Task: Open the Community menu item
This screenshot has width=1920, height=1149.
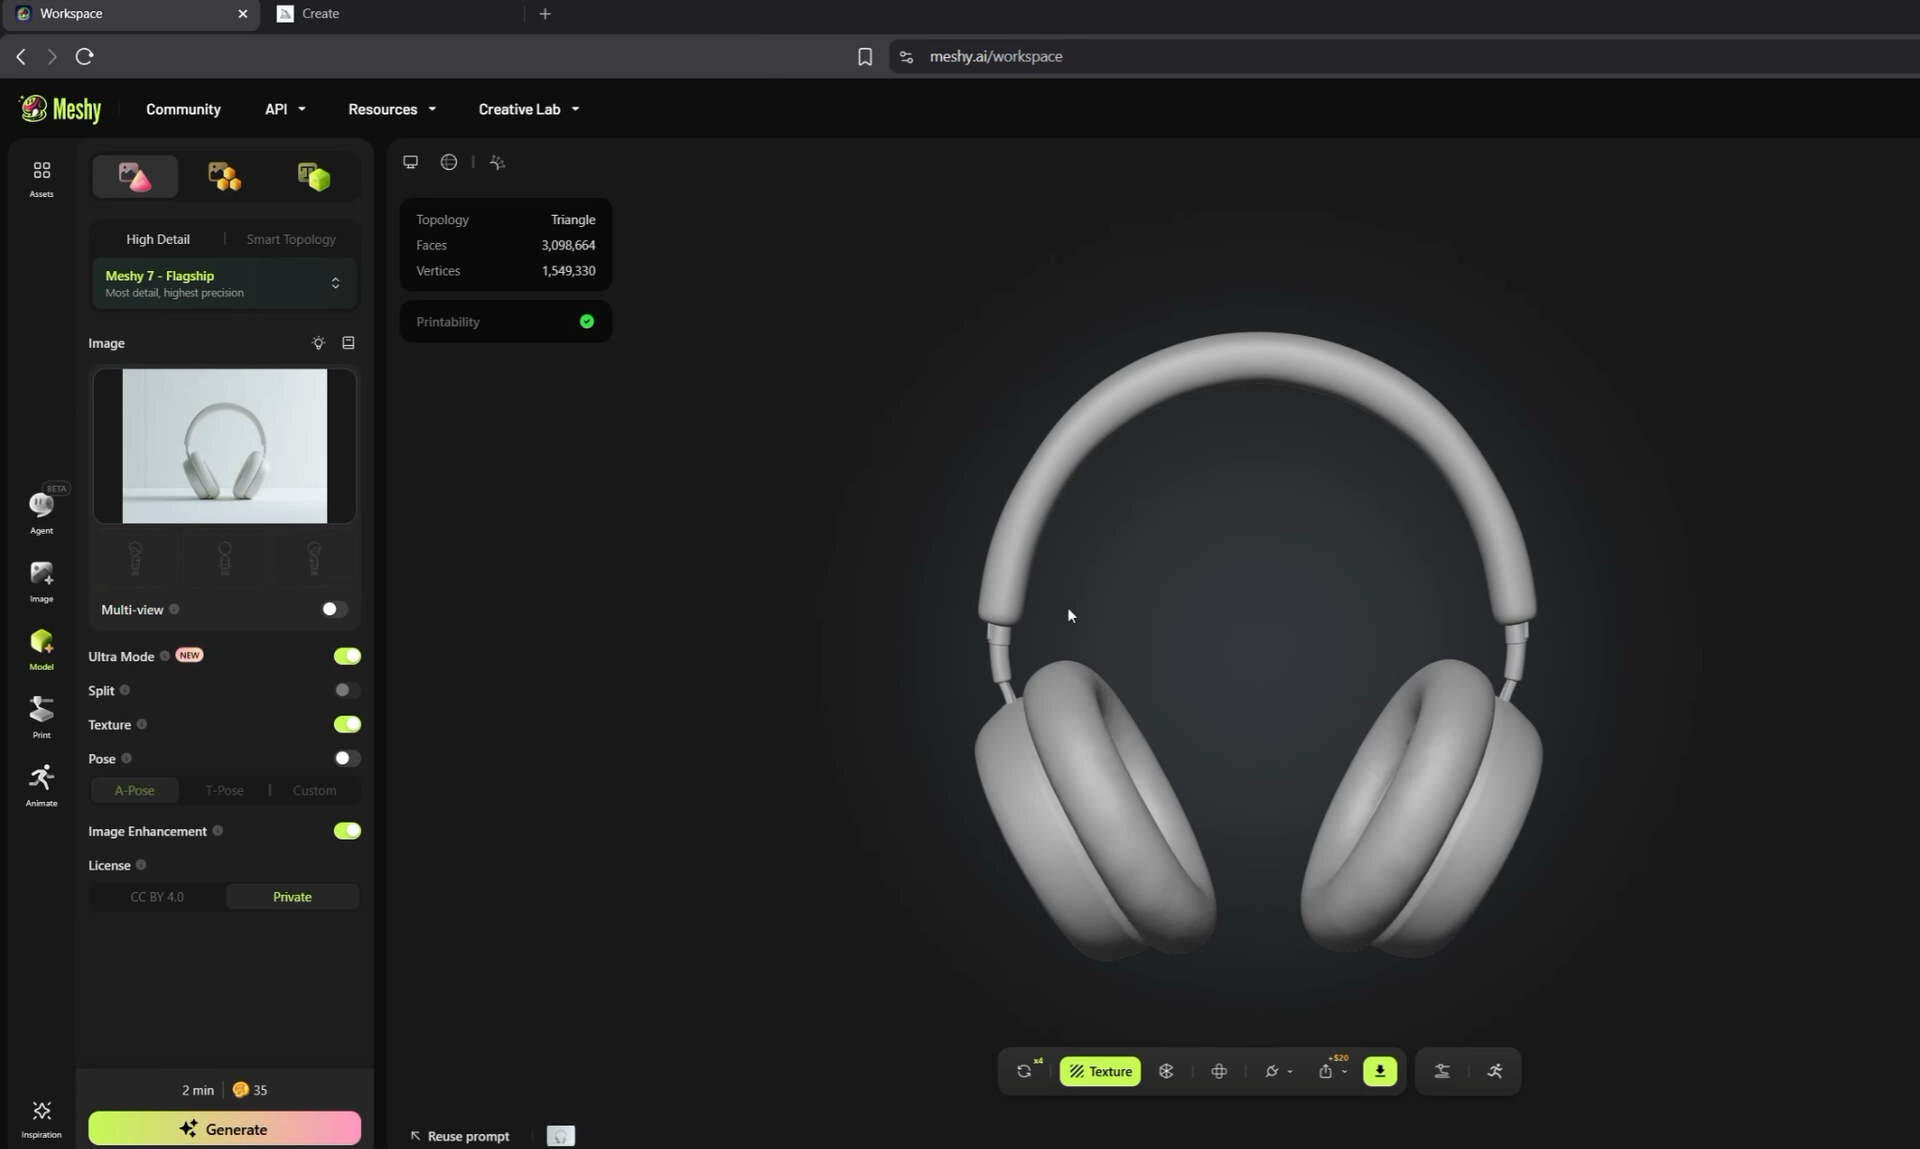Action: tap(183, 109)
